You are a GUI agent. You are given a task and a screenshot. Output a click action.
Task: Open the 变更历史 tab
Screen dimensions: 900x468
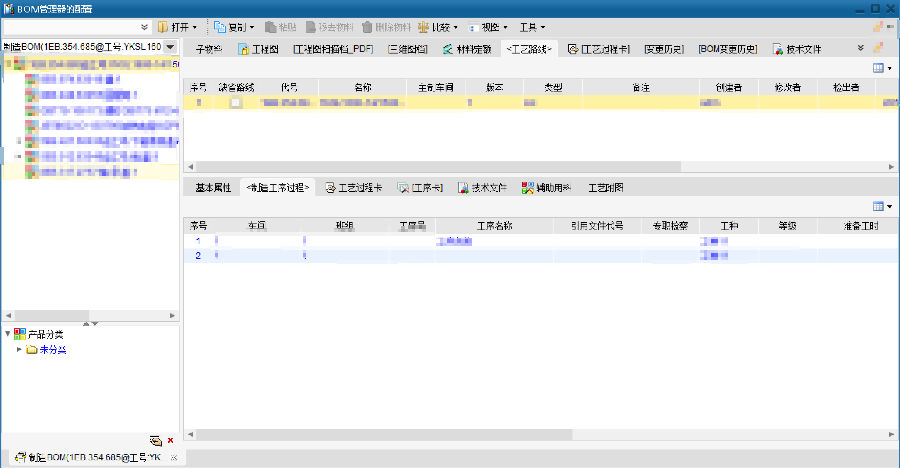[664, 49]
